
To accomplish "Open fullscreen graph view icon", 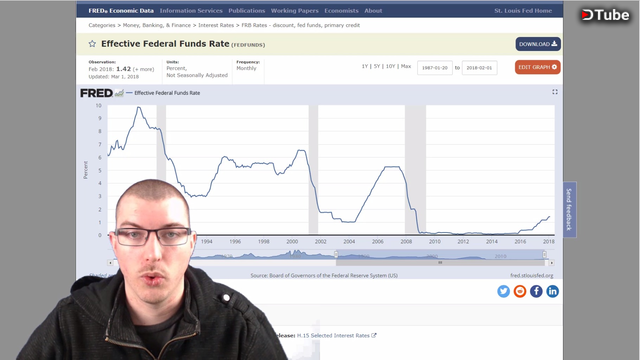I will coord(555,92).
